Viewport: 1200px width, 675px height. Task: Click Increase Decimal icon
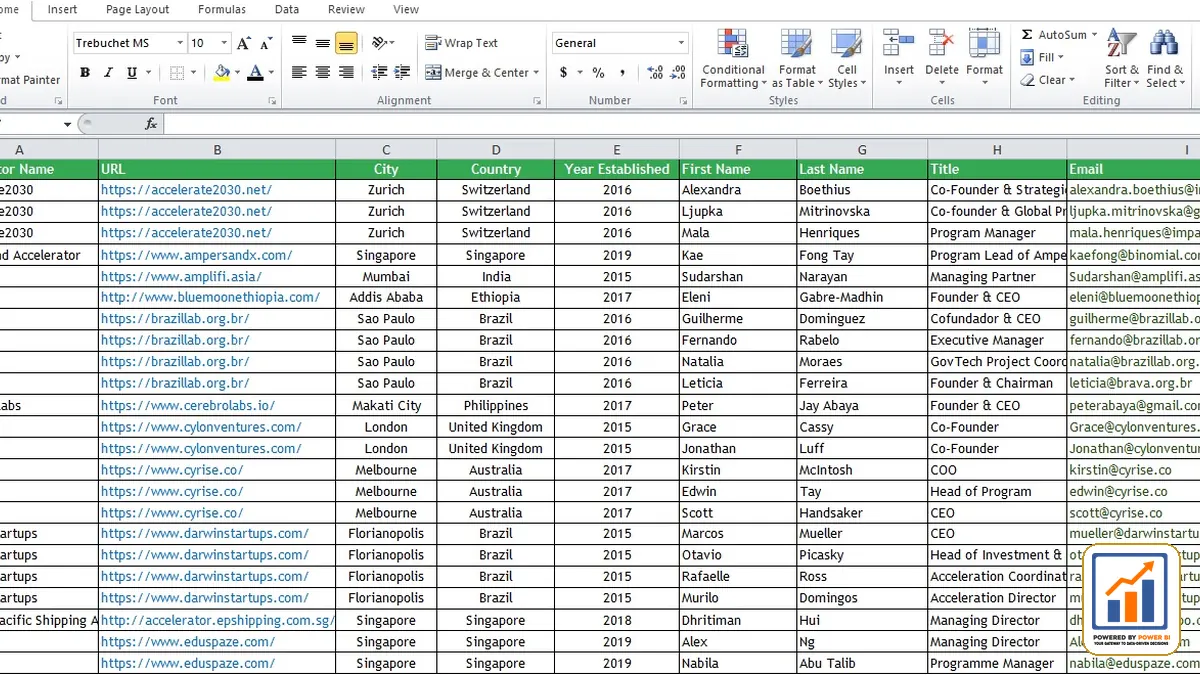click(655, 73)
